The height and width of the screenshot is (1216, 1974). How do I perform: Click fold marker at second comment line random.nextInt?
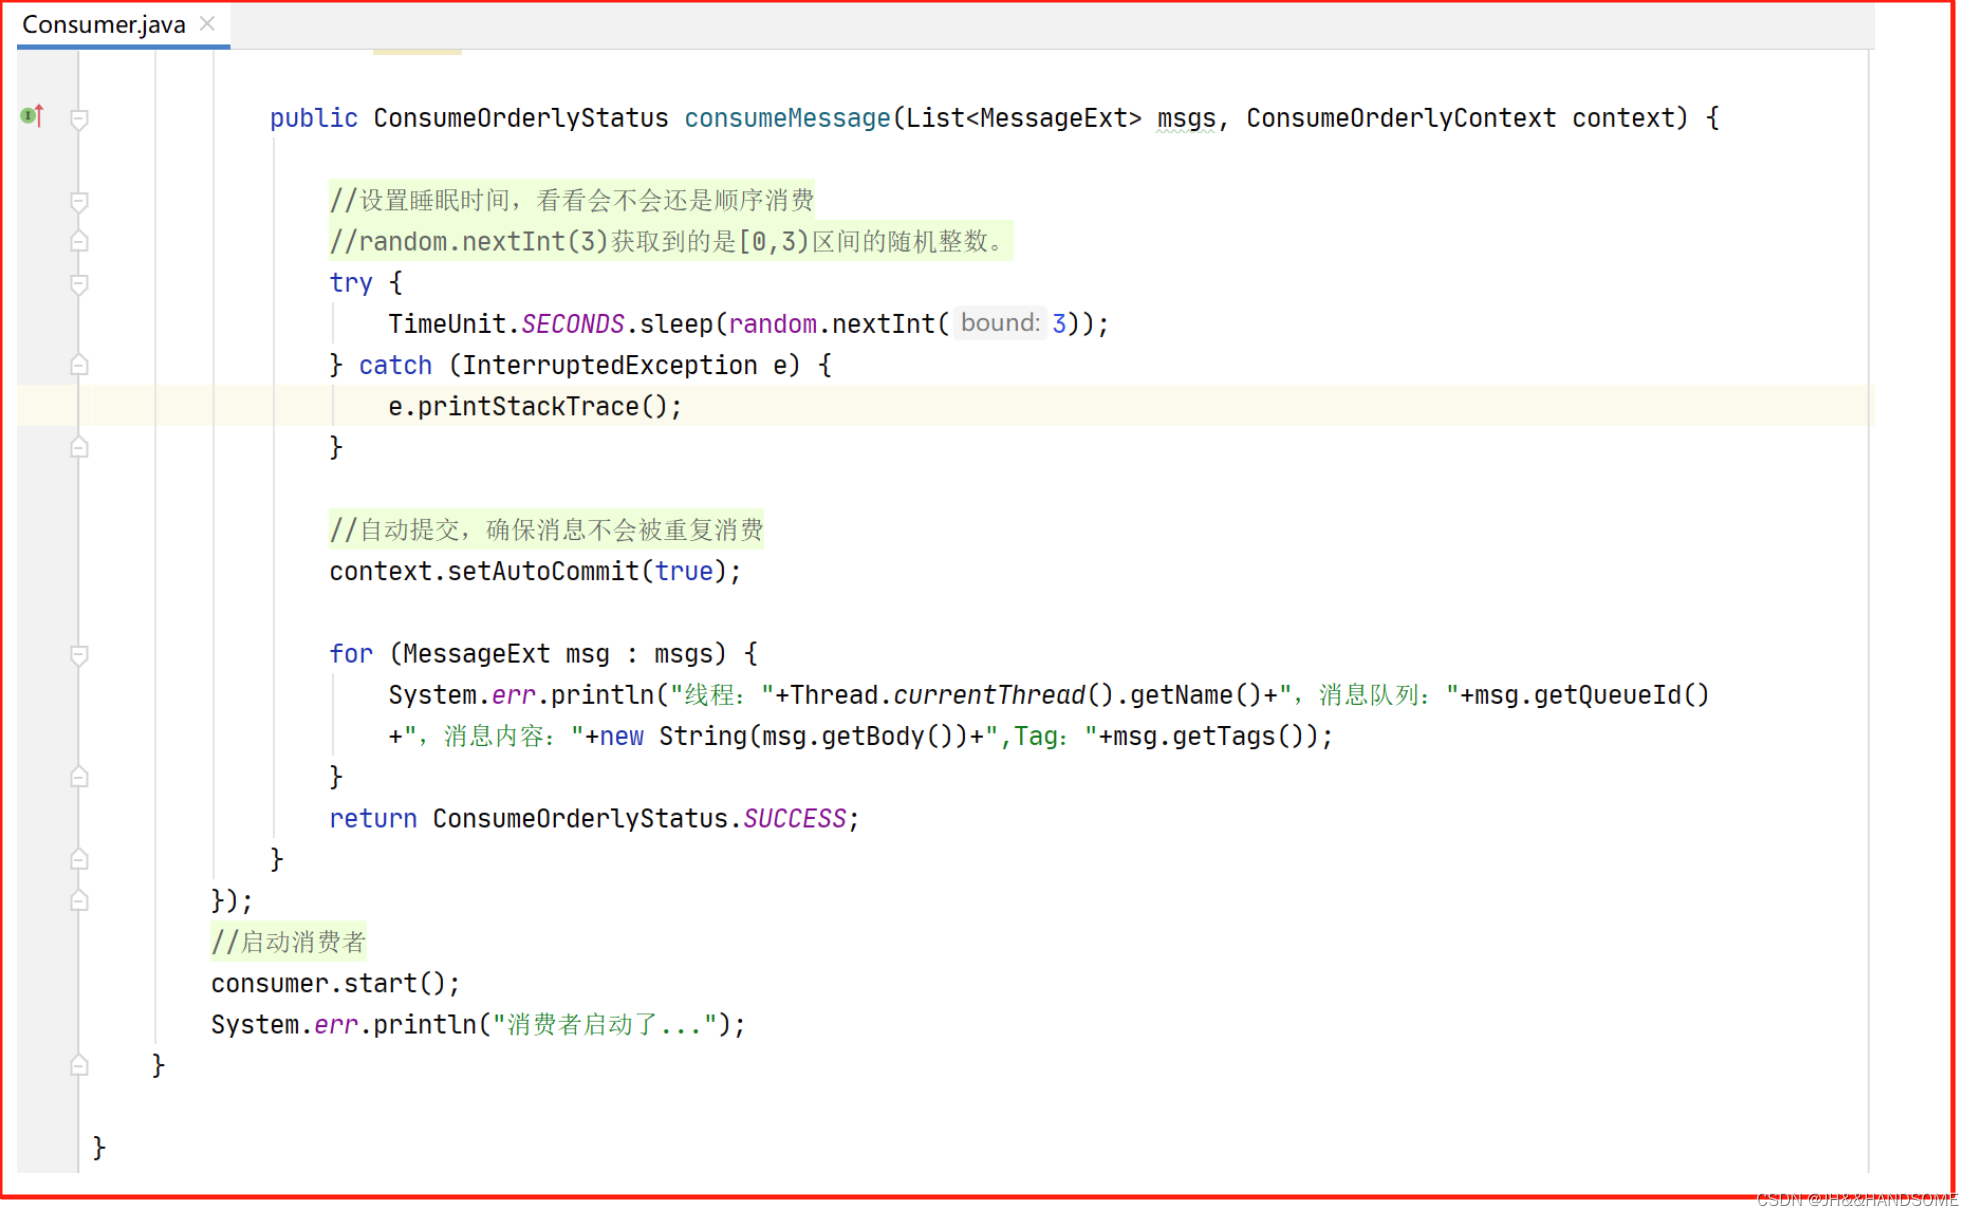[x=79, y=242]
